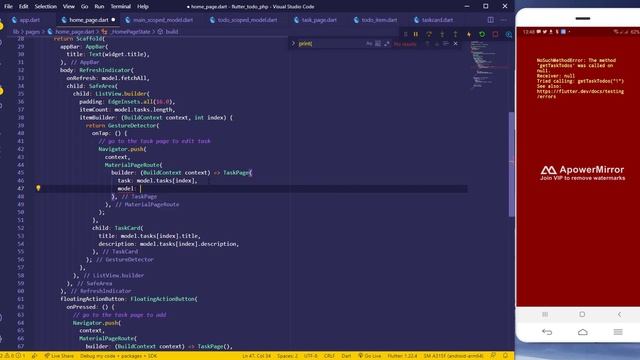Grab the debug toolbar drag handle
Screen dimensions: 640x360
[x=405, y=34]
